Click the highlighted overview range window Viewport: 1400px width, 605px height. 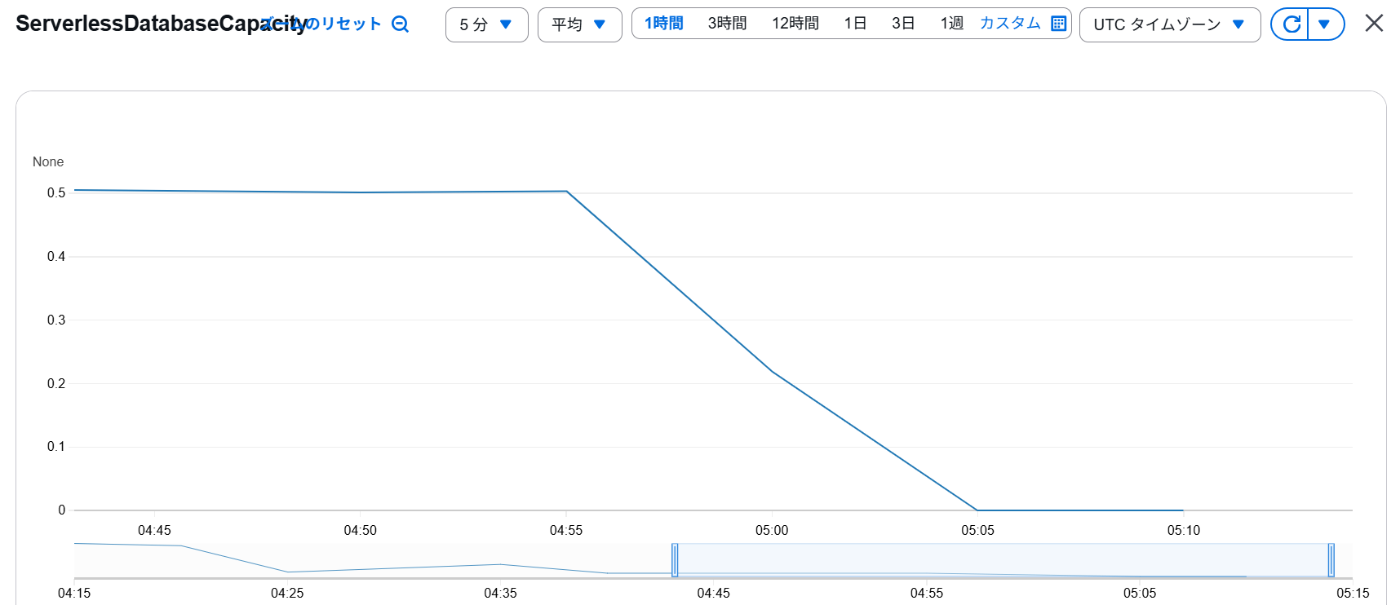coord(1003,560)
